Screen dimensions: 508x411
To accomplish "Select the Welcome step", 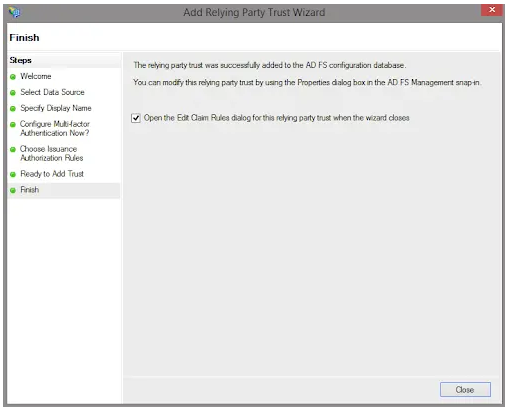I will click(x=36, y=76).
